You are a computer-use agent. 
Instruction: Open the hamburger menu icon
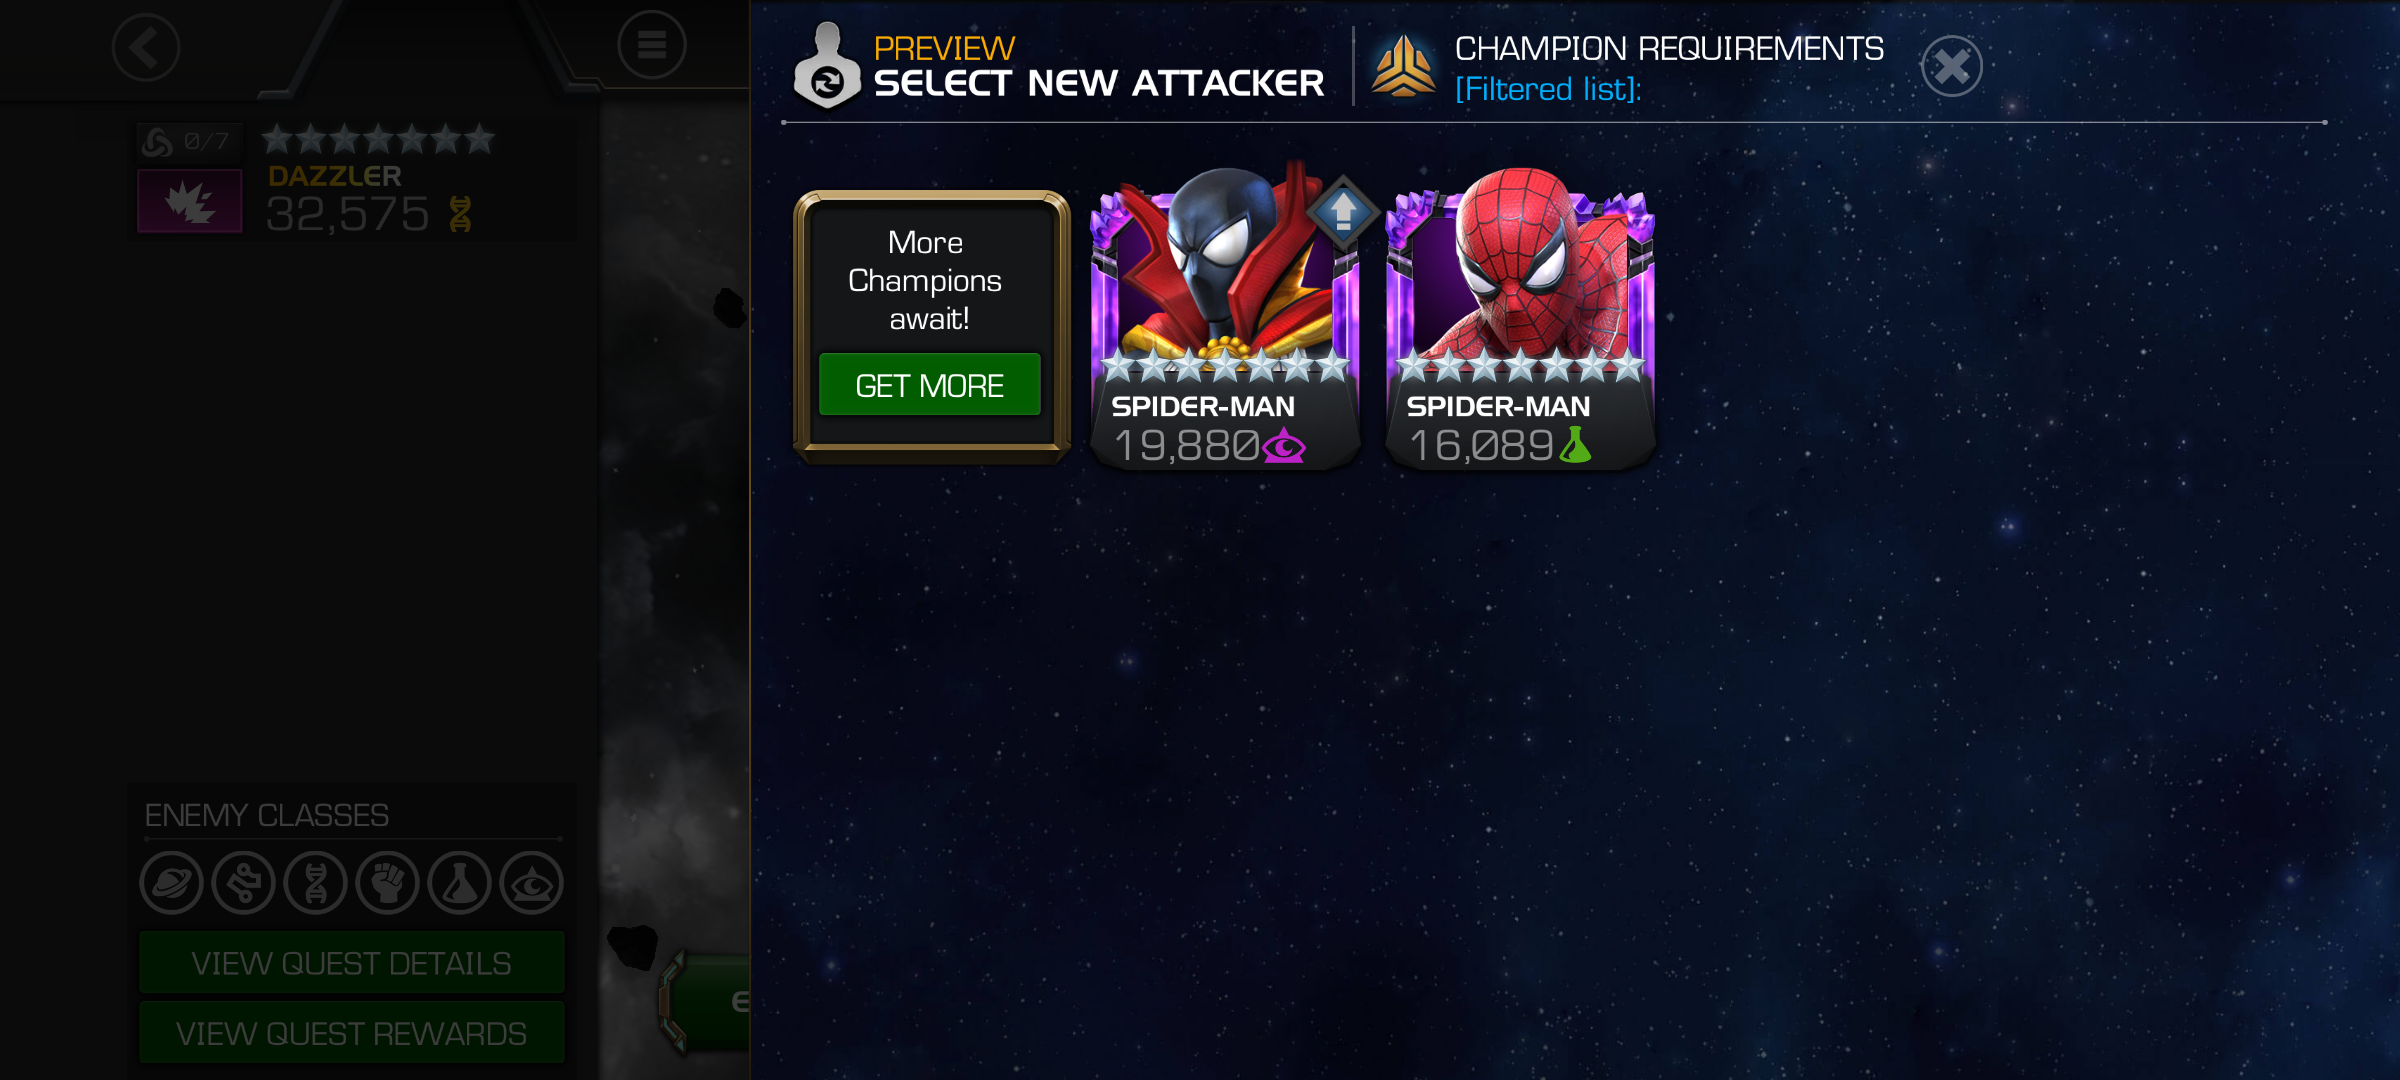(x=652, y=45)
